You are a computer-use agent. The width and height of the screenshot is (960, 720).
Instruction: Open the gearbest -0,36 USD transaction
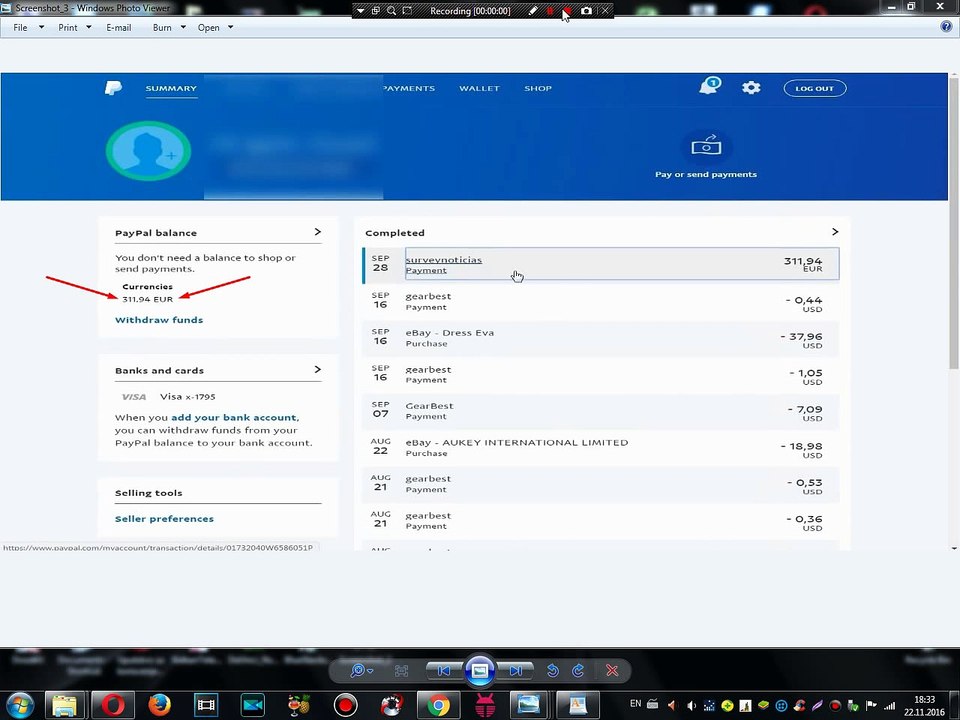(601, 520)
